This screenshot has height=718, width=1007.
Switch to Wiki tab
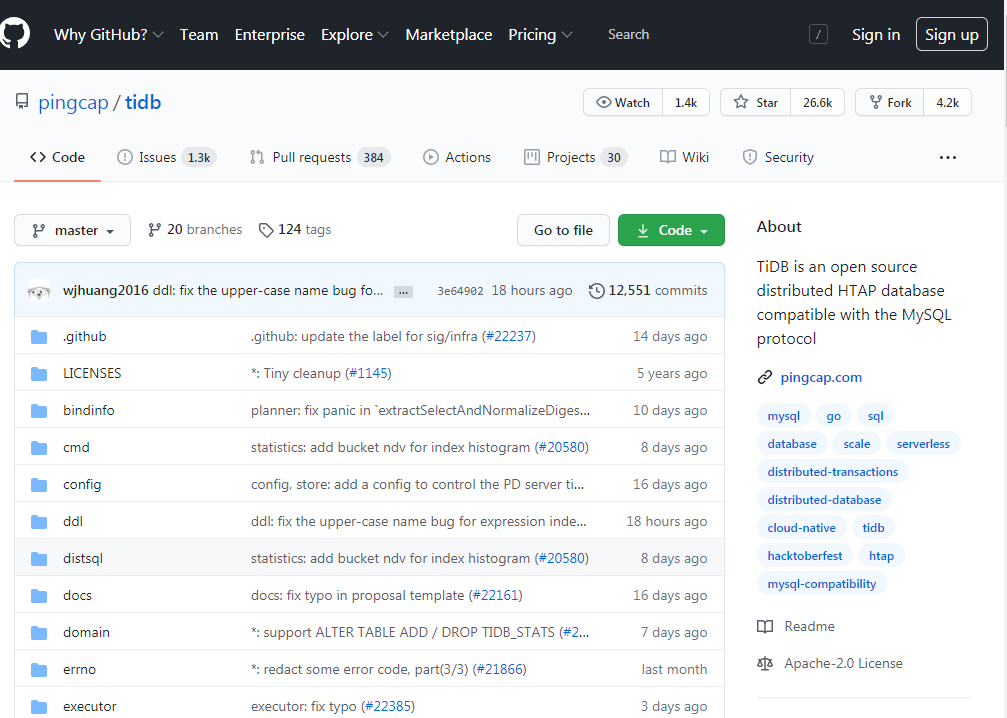pyautogui.click(x=685, y=157)
